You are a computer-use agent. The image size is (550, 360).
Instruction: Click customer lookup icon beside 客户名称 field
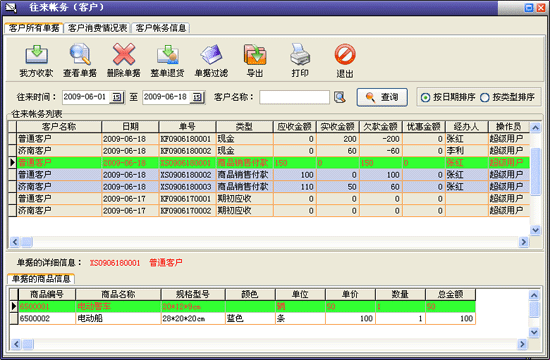pyautogui.click(x=340, y=97)
